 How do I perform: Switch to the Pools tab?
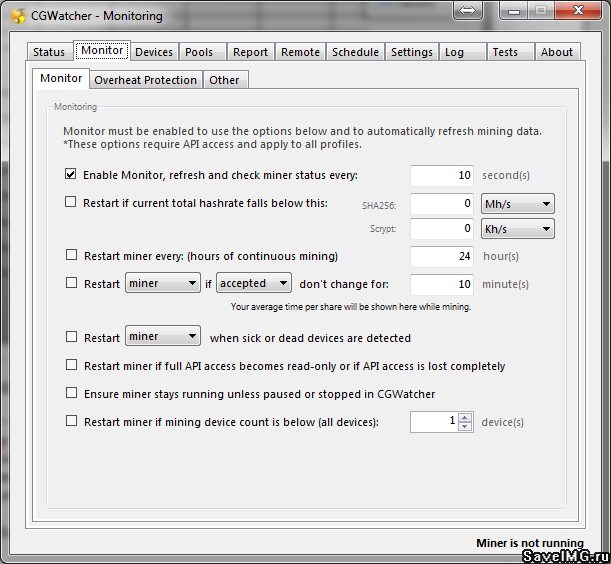click(x=199, y=52)
